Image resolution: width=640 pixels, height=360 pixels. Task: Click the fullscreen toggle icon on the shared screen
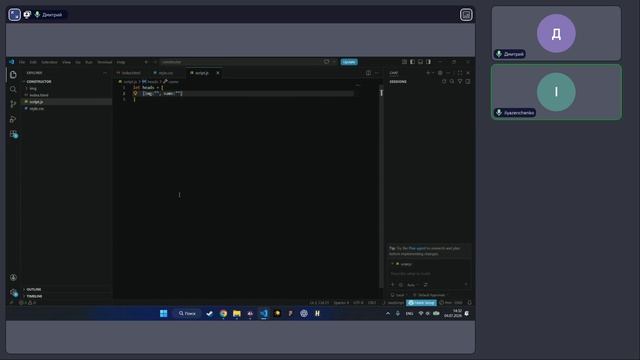[x=15, y=15]
